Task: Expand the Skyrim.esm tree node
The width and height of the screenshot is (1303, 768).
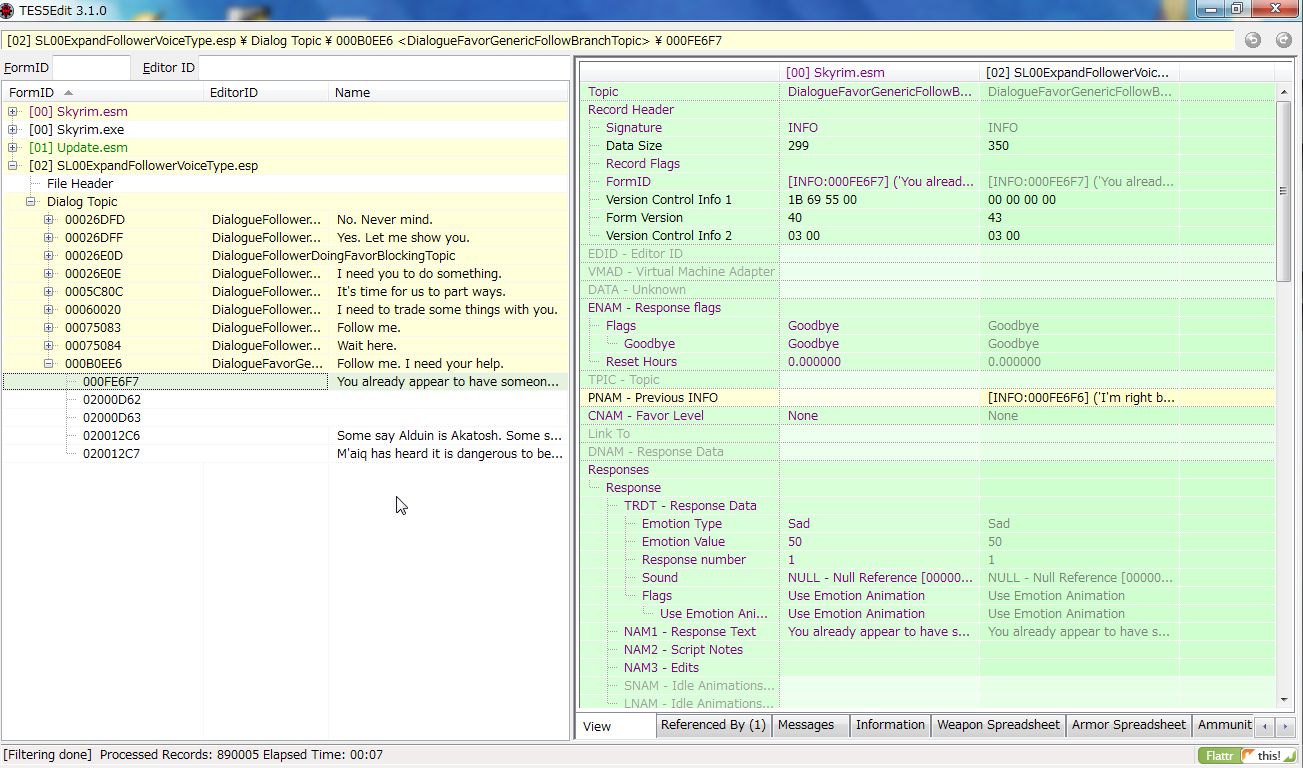Action: click(13, 112)
